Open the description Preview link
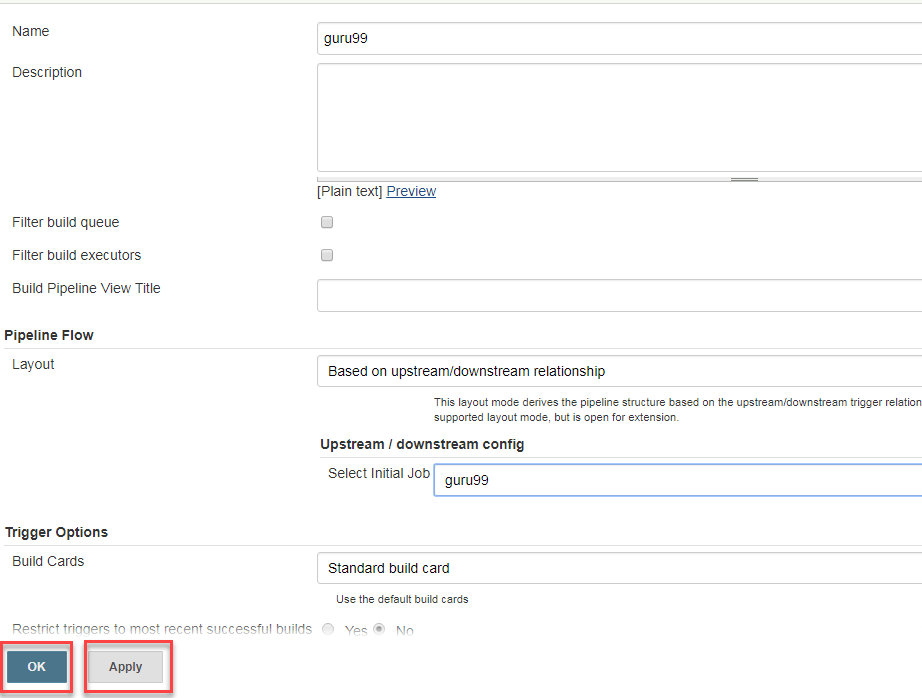The width and height of the screenshot is (922, 698). click(x=410, y=191)
